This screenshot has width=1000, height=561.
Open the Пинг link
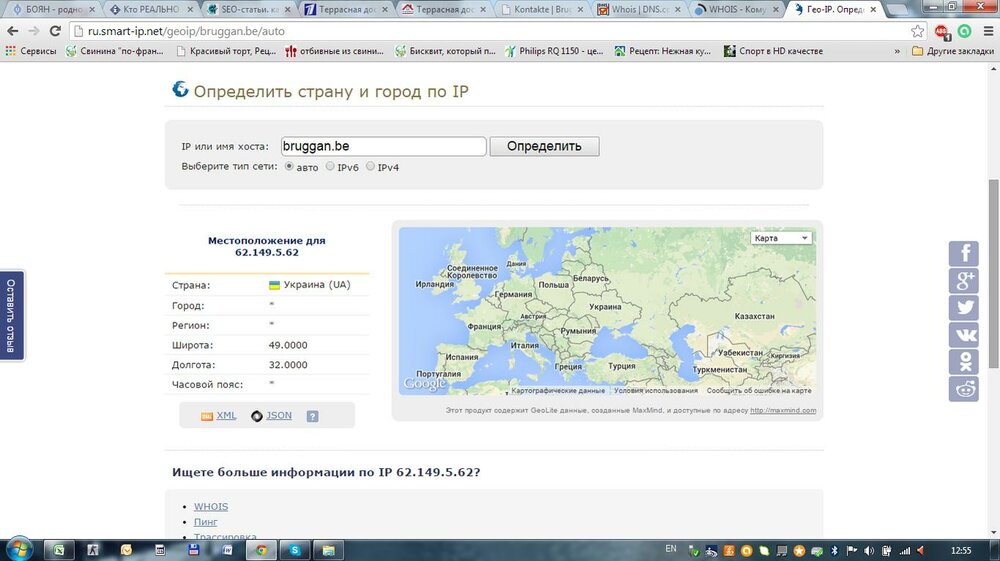tap(205, 521)
